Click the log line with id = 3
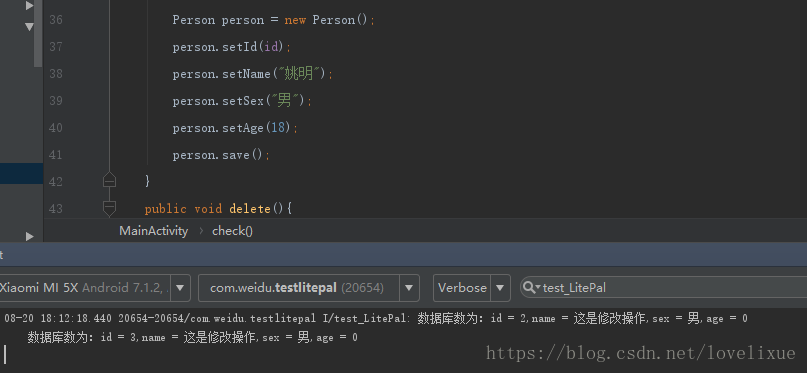 (x=192, y=338)
